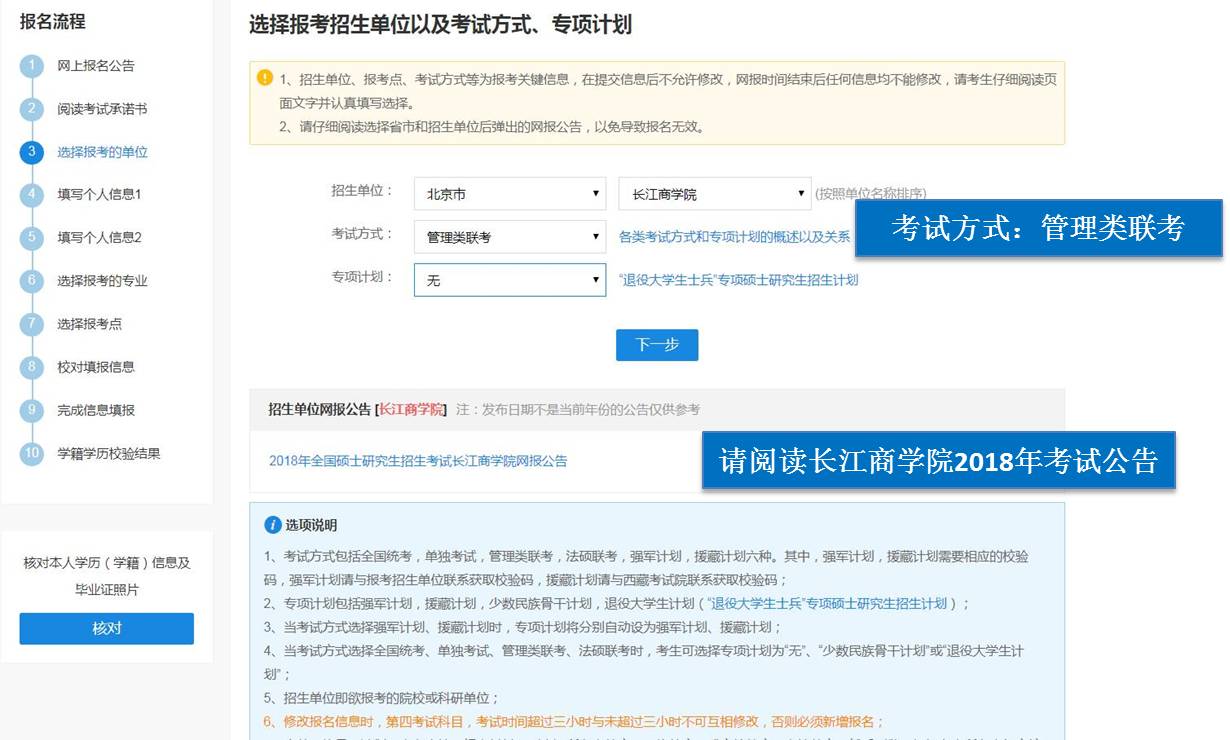
Task: Expand the 专项计划 dropdown showing 无
Action: tap(509, 280)
